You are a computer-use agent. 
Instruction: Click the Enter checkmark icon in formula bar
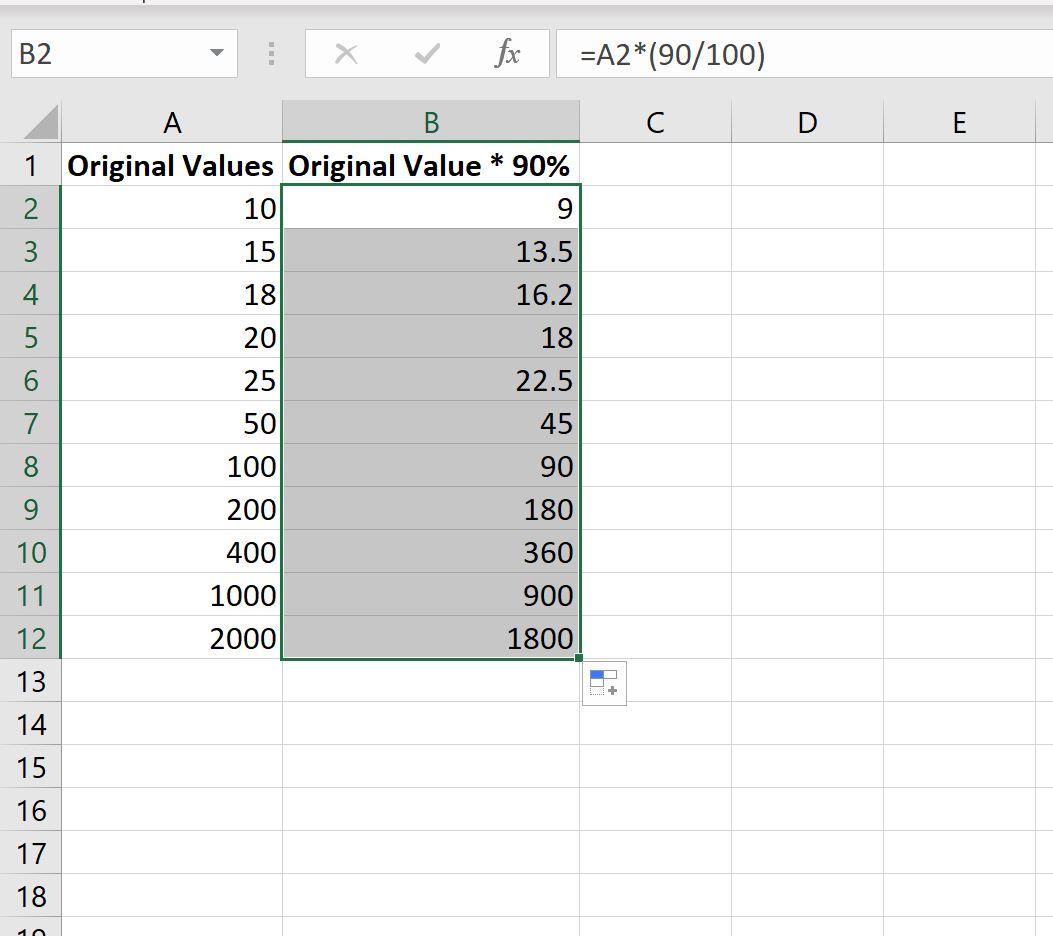[427, 55]
